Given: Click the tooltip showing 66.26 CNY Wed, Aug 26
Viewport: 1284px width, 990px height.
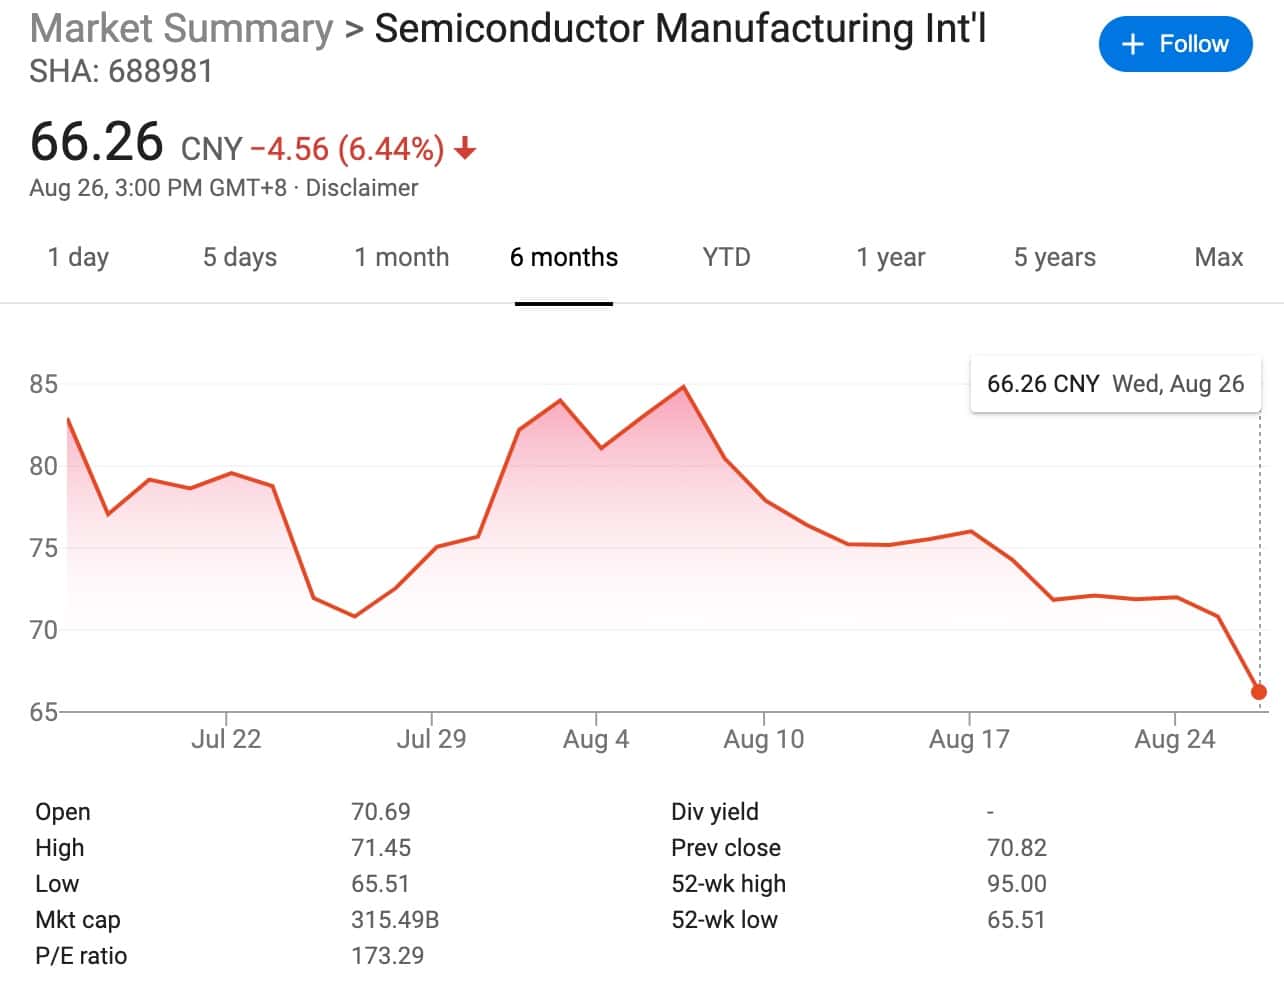Looking at the screenshot, I should tap(1115, 383).
